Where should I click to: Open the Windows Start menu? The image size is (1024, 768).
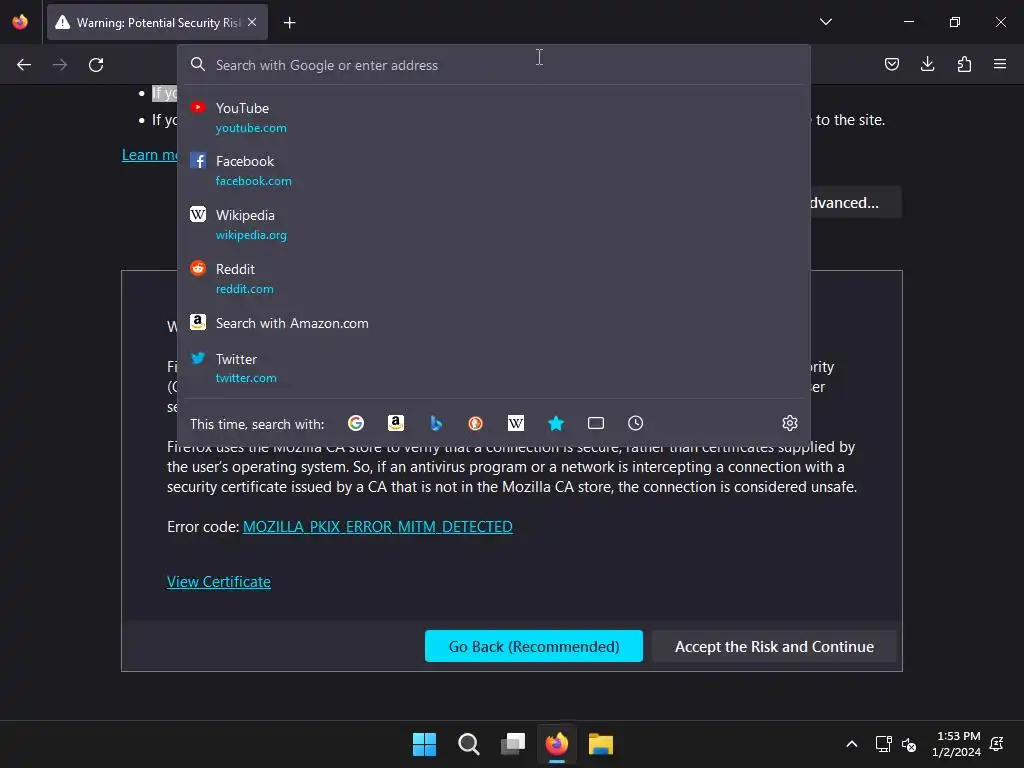(424, 744)
